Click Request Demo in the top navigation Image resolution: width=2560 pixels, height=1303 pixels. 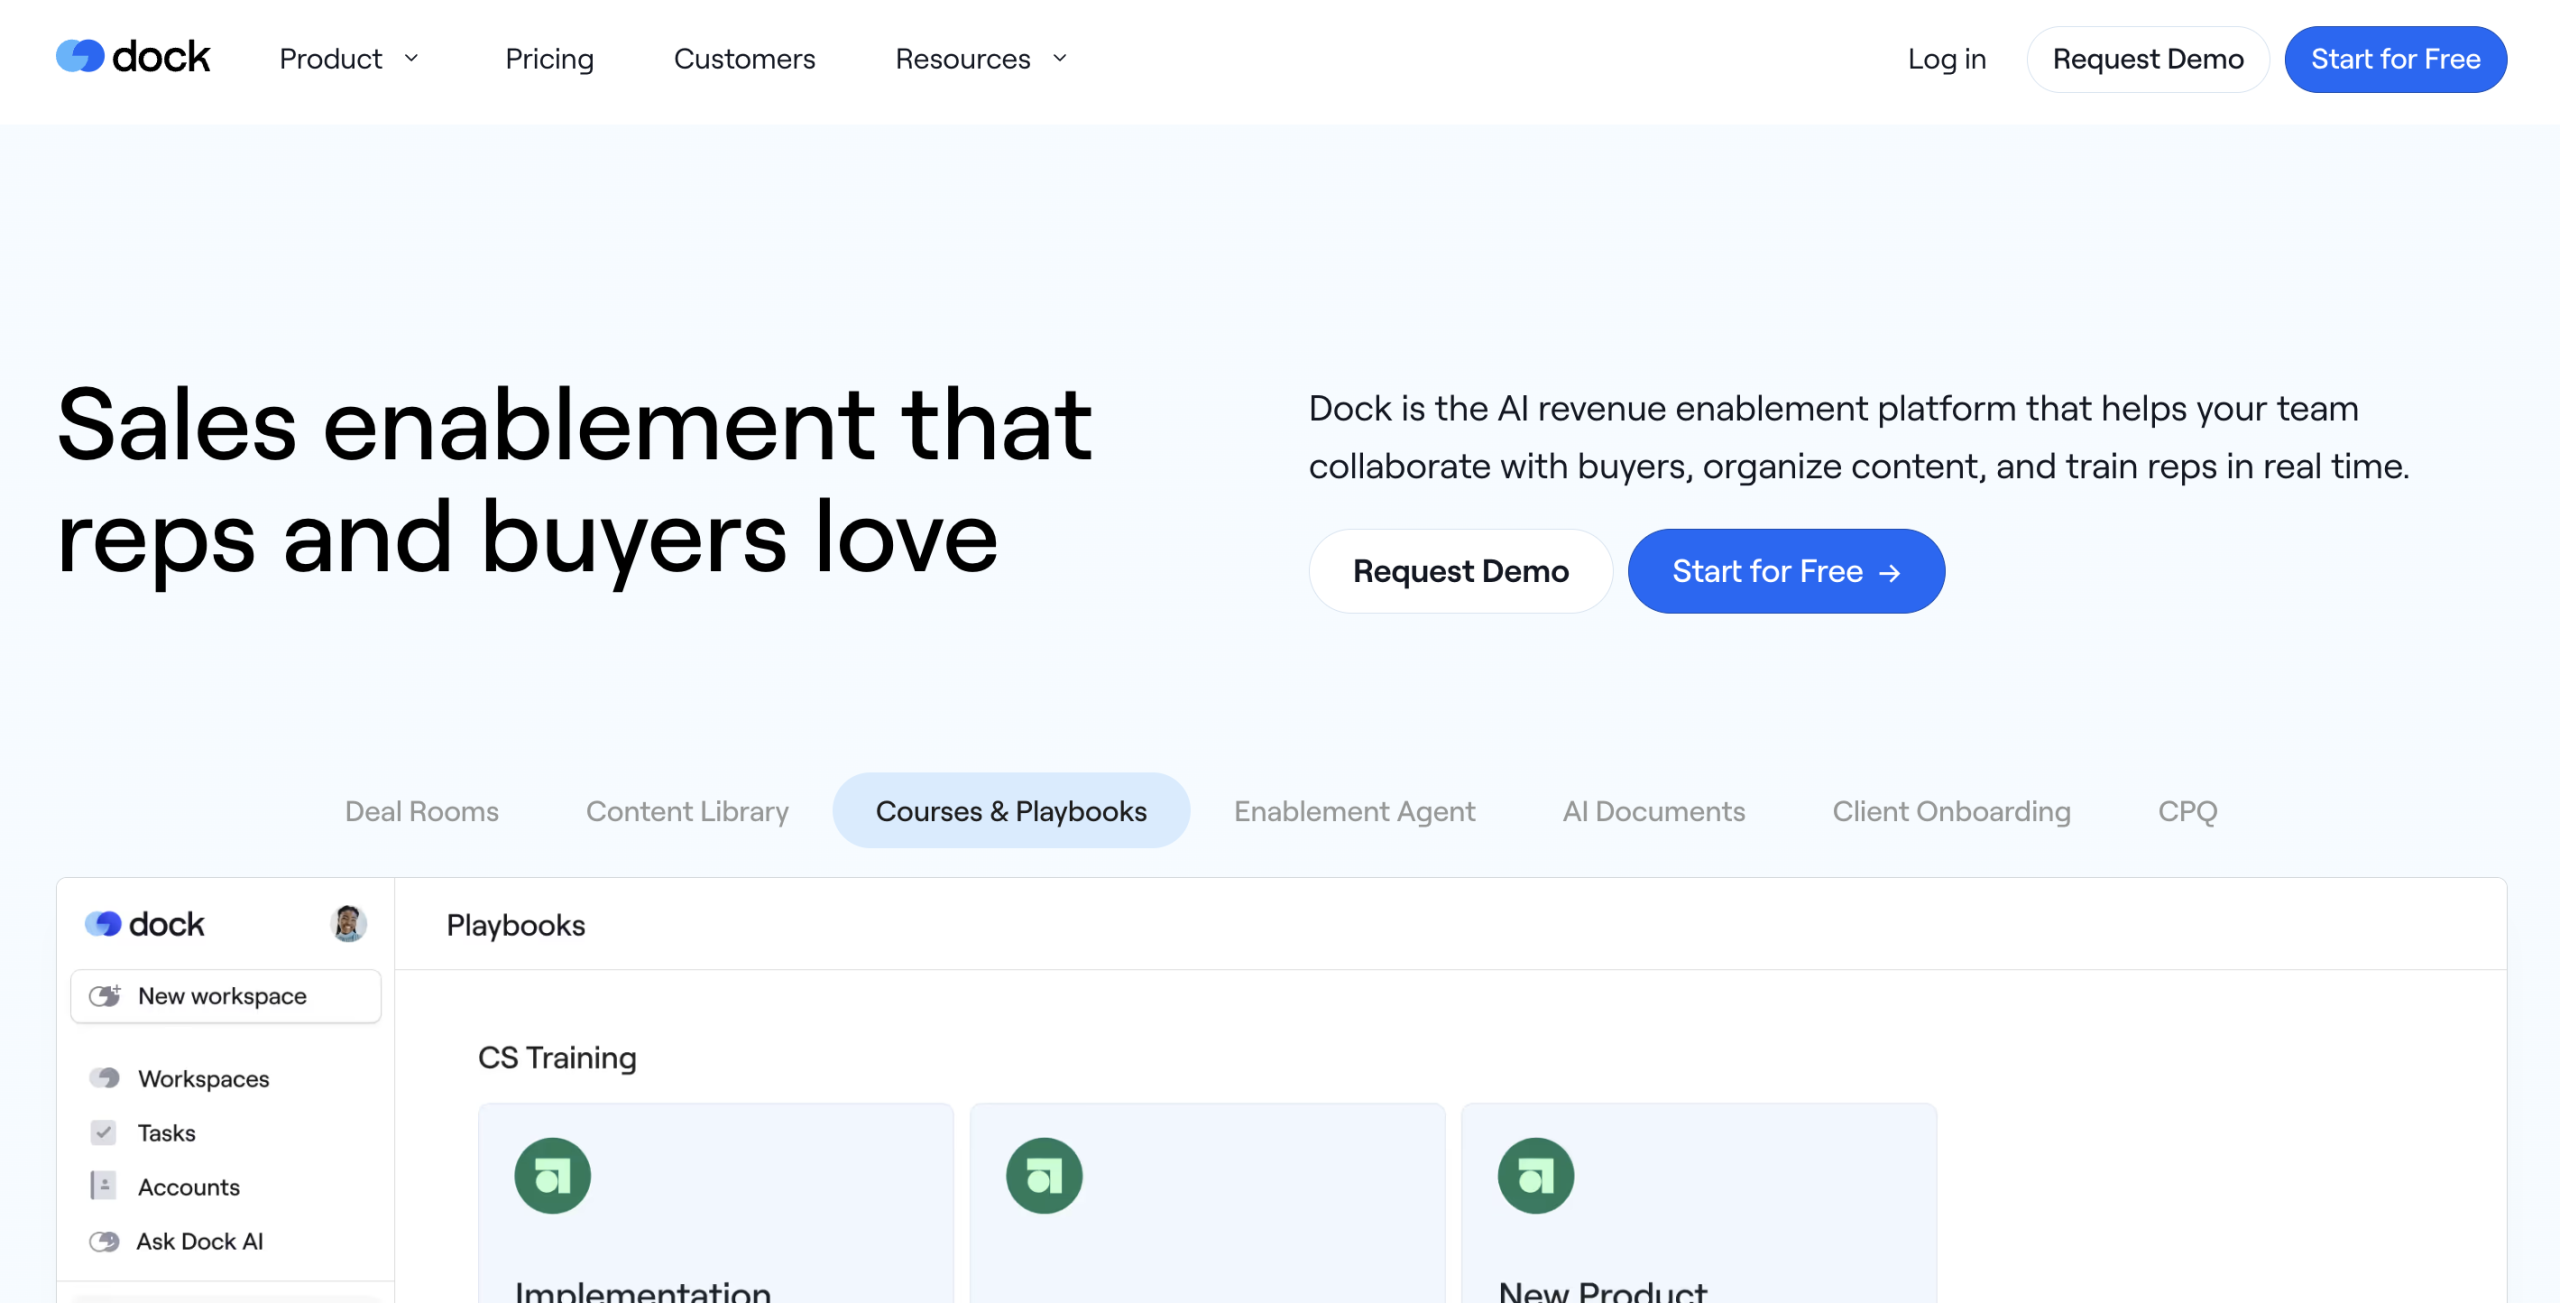pos(2148,59)
